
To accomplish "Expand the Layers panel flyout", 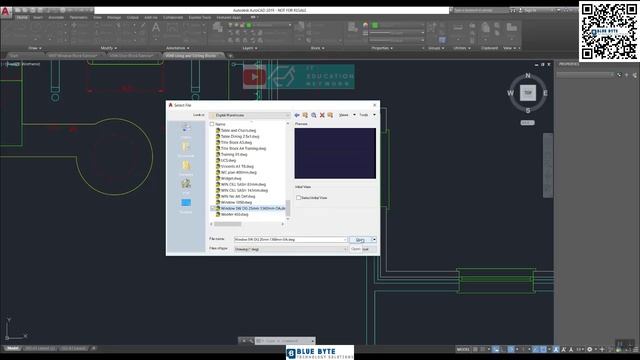I will pyautogui.click(x=250, y=48).
